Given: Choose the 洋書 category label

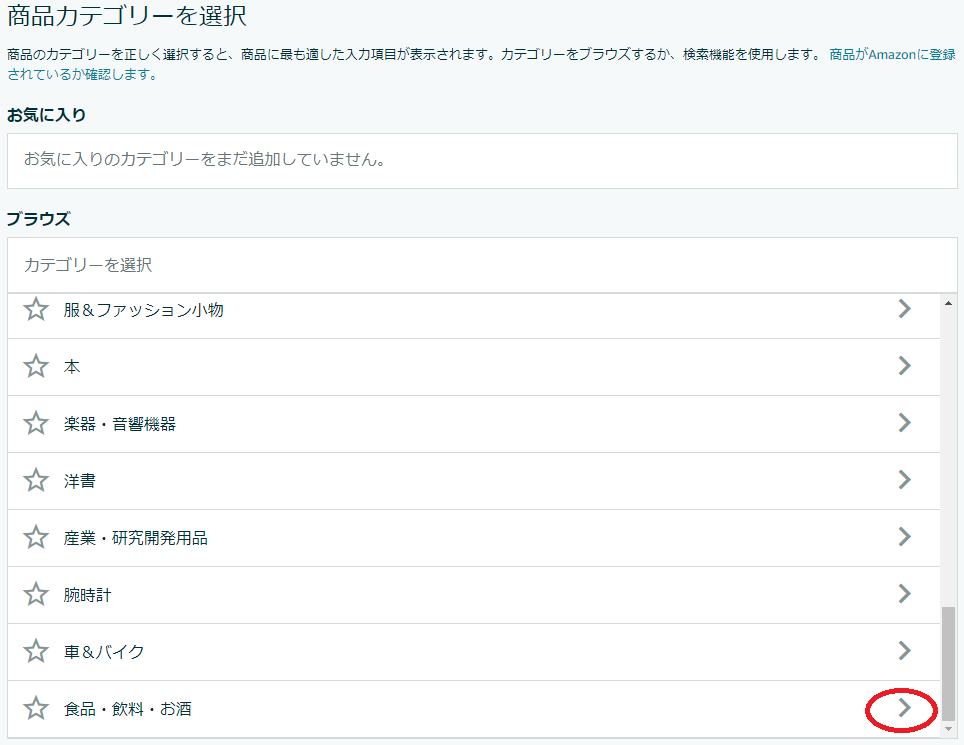Looking at the screenshot, I should pos(80,481).
